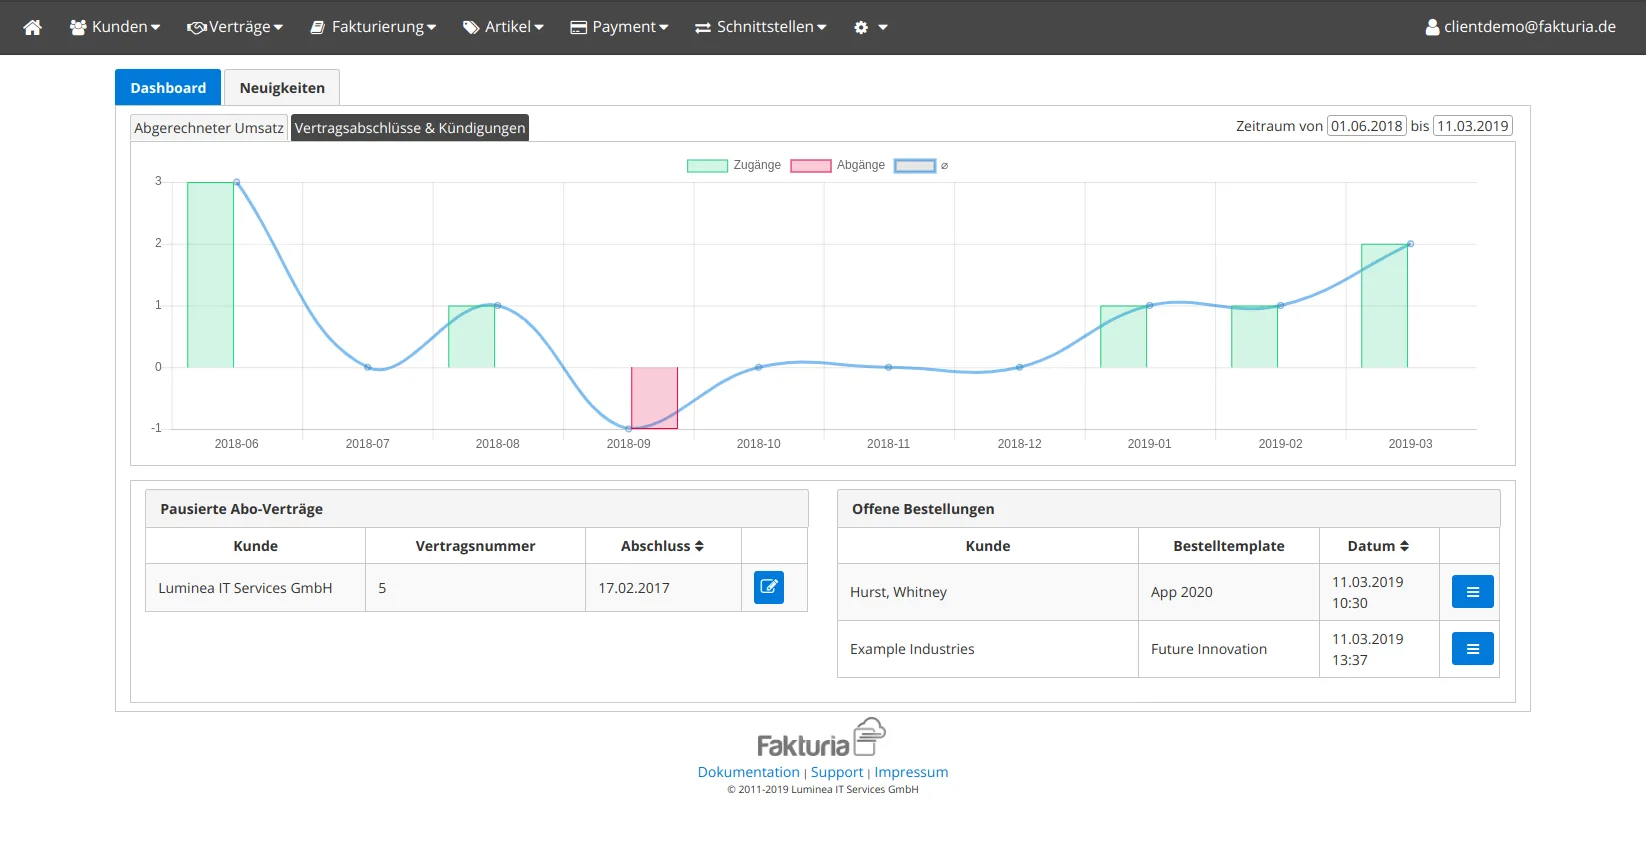
Task: Click the 17.02.2017 Abschluss date cell
Action: pos(663,588)
